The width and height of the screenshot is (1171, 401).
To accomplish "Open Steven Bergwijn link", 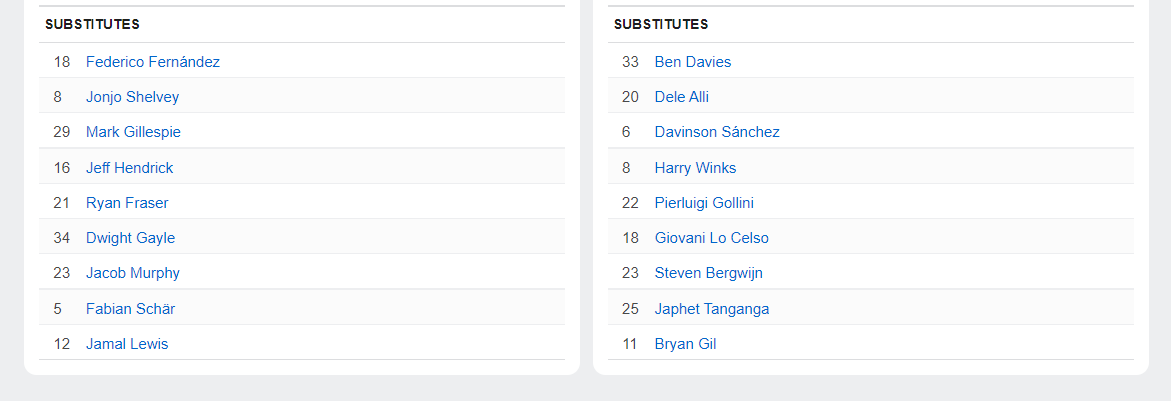I will pos(709,273).
